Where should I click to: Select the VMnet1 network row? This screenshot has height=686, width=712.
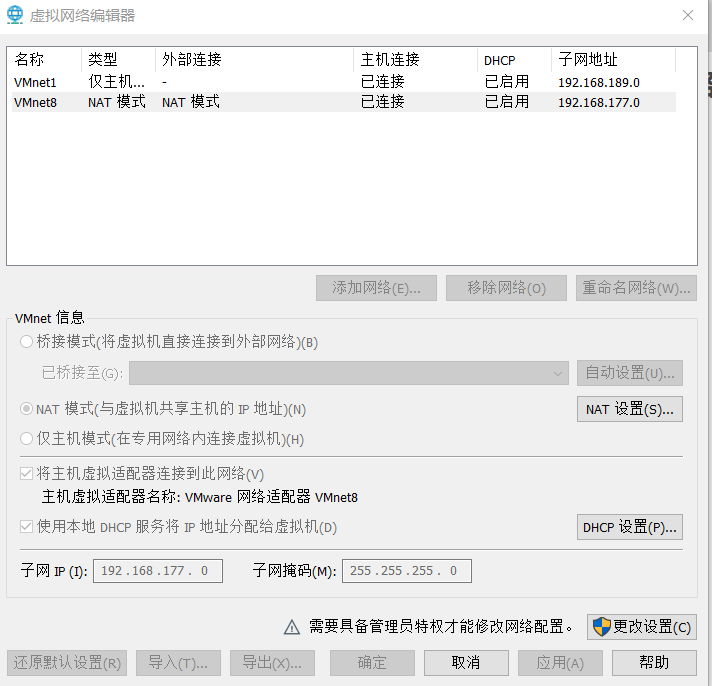[344, 82]
